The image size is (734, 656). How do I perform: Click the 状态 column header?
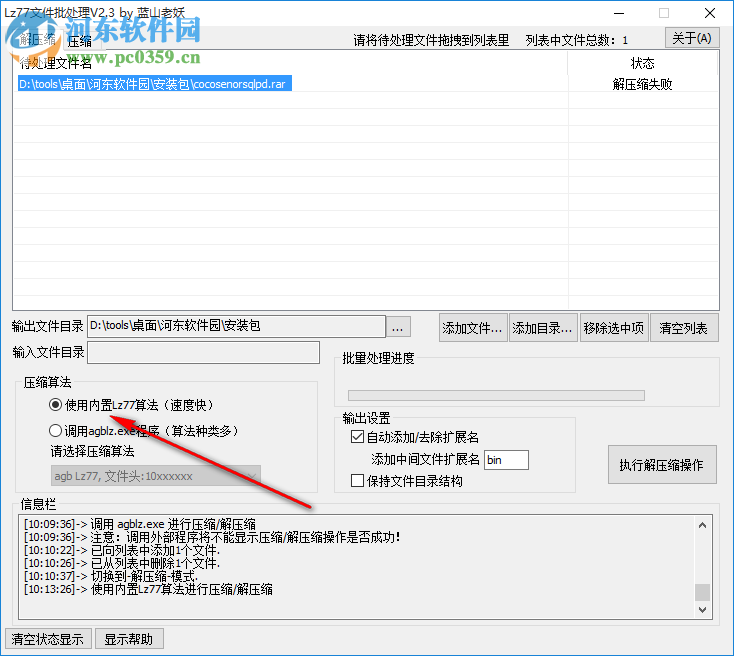pyautogui.click(x=642, y=63)
